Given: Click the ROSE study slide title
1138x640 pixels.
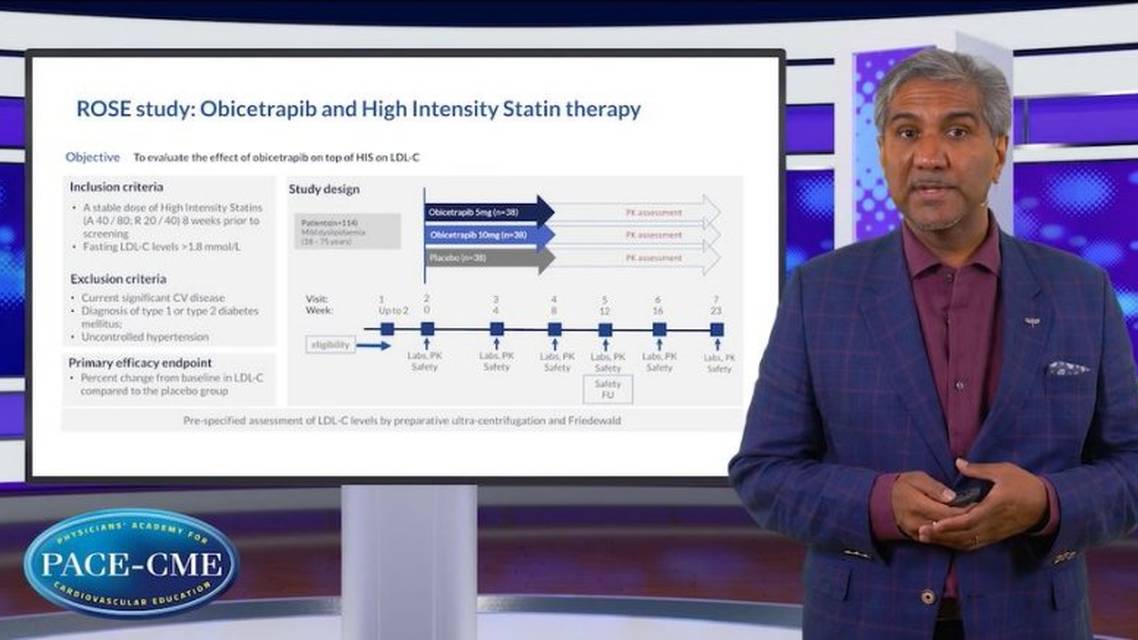Looking at the screenshot, I should pyautogui.click(x=358, y=109).
